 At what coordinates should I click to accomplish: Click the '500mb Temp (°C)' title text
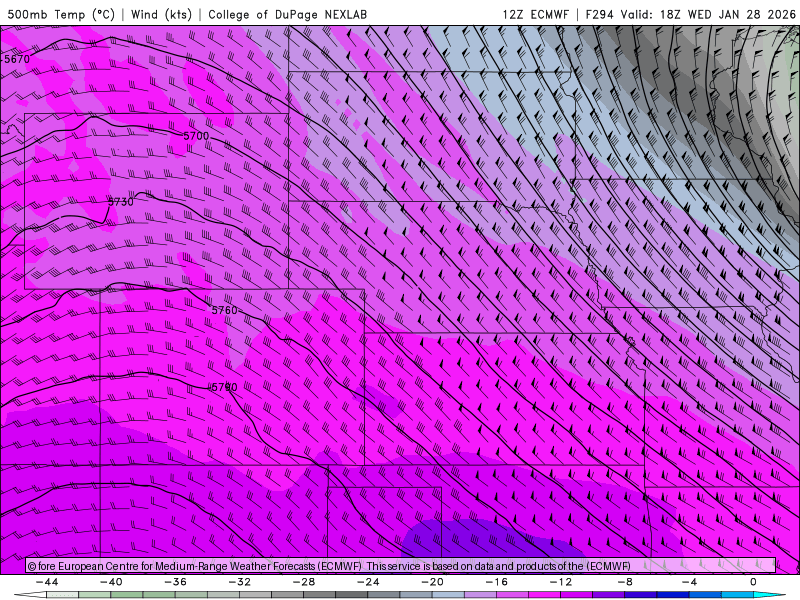click(61, 14)
